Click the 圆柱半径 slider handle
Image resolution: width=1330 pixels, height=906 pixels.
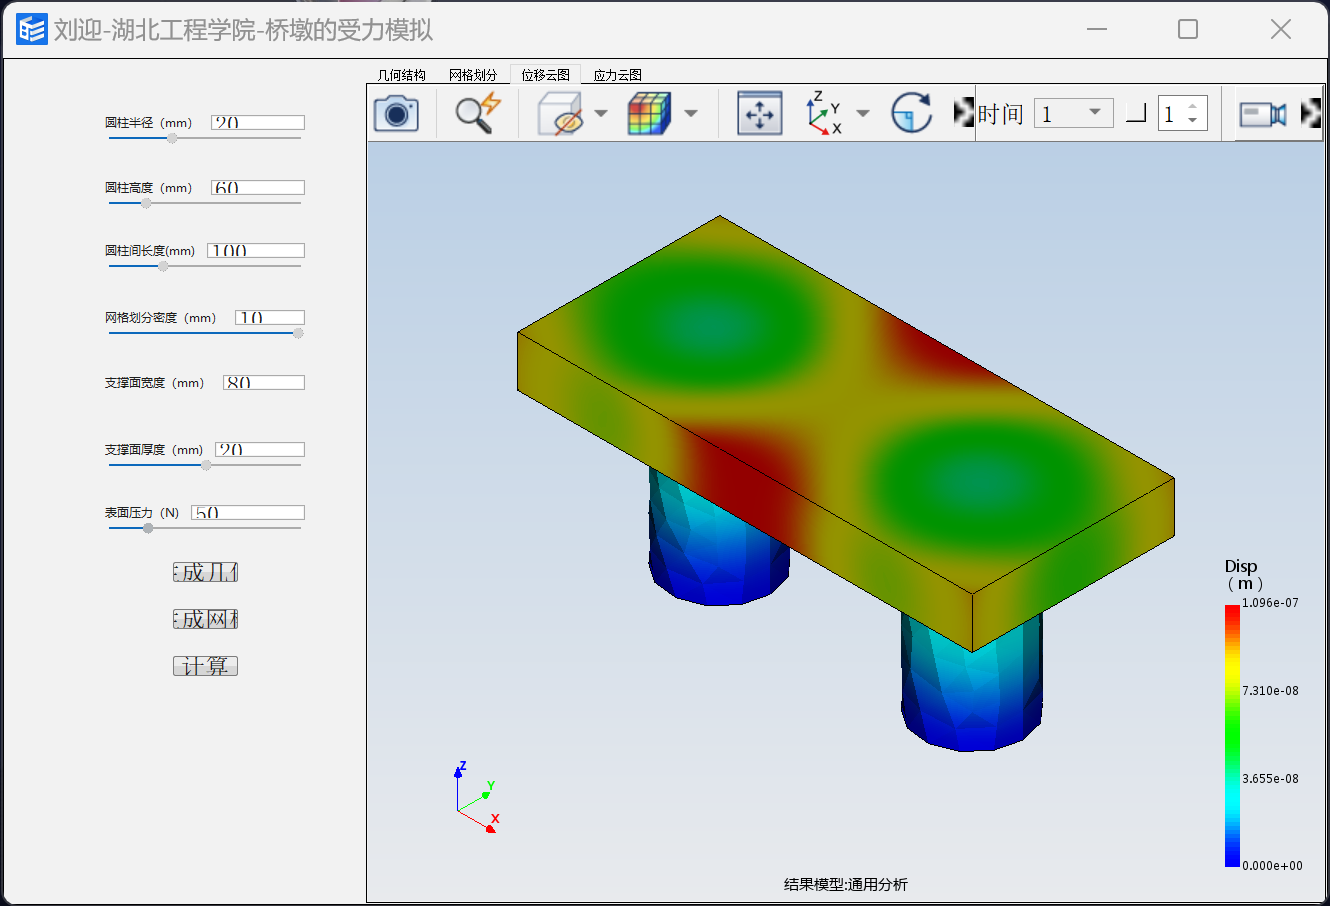click(172, 138)
